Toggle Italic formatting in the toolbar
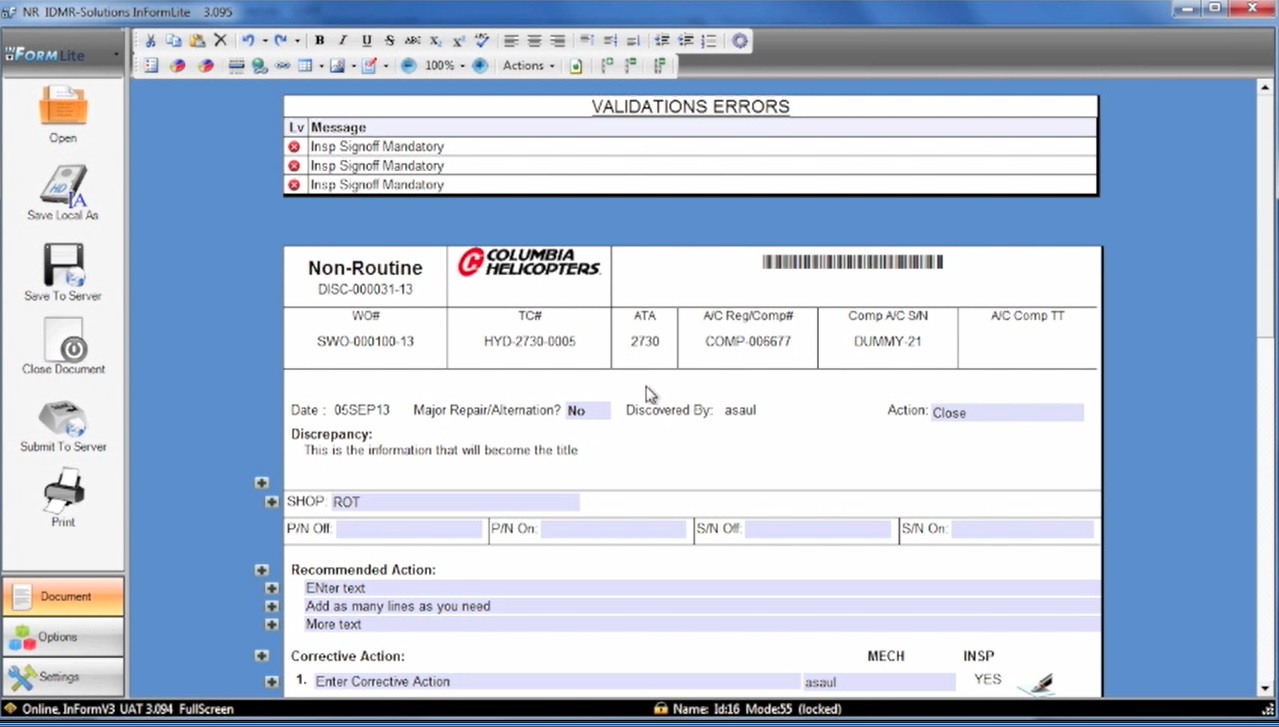Screen dimensions: 1279x727 point(342,41)
